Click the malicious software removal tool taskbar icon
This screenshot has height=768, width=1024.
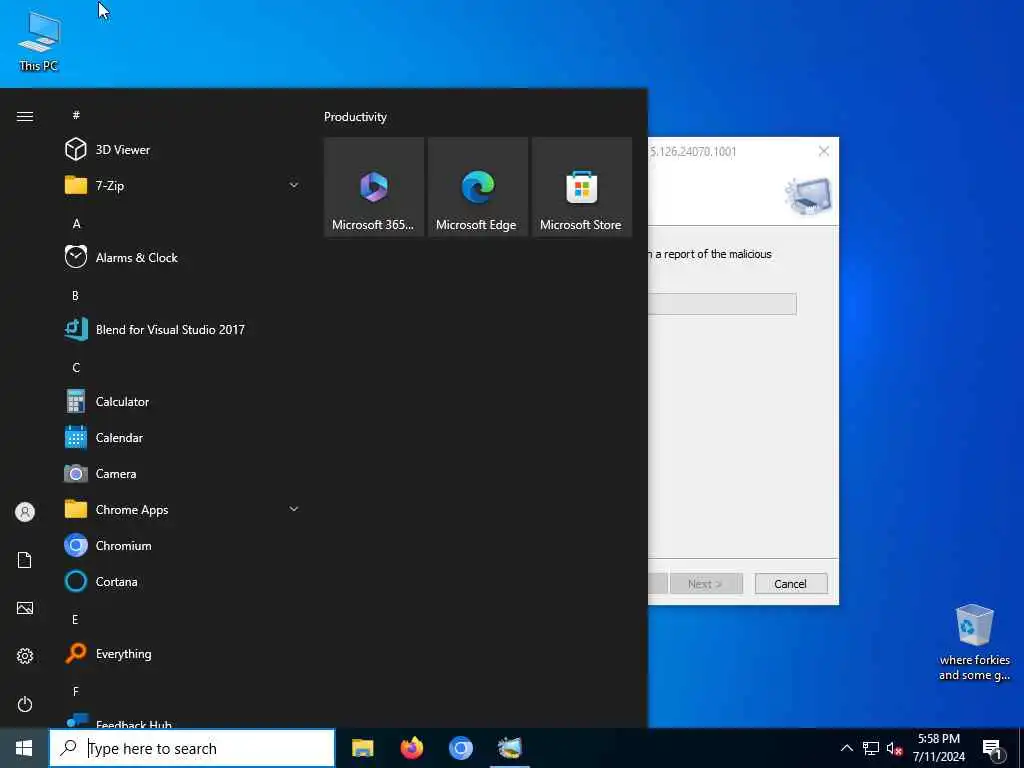509,748
